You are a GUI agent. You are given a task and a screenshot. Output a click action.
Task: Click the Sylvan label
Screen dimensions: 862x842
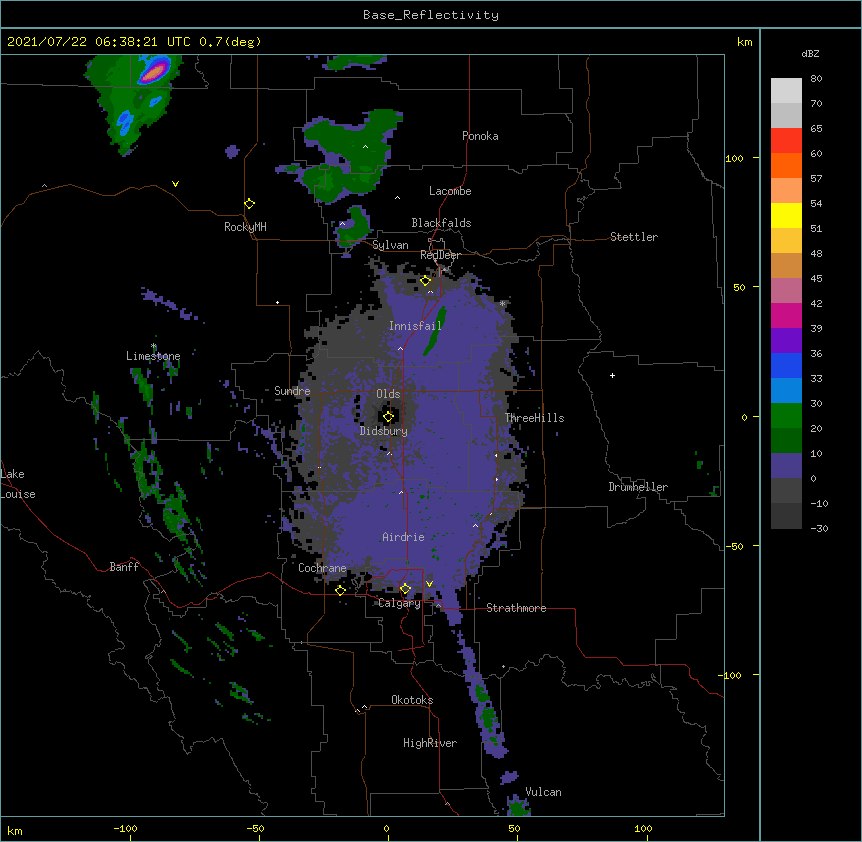(390, 245)
